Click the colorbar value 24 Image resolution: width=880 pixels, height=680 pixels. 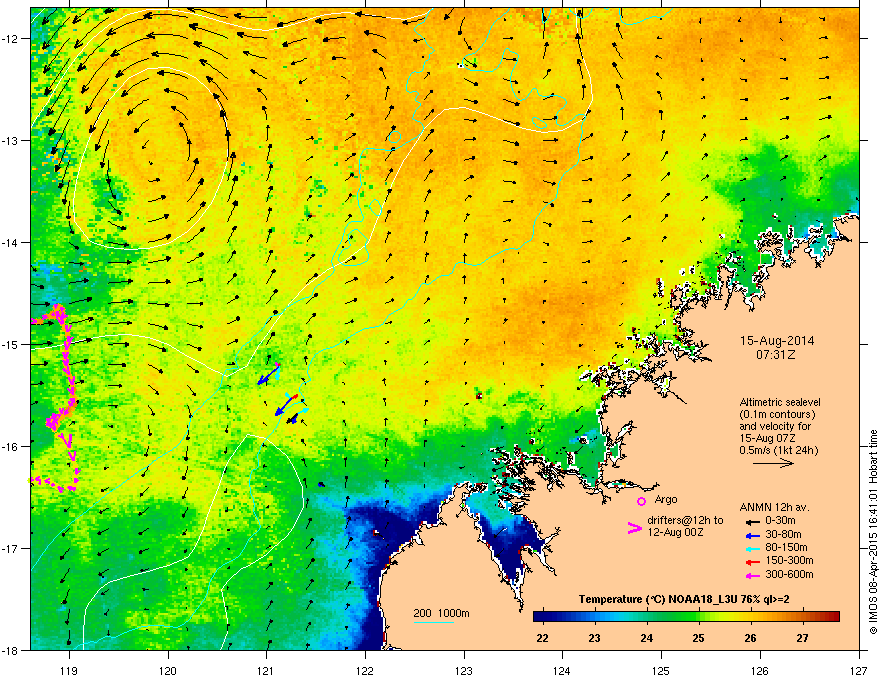[647, 638]
